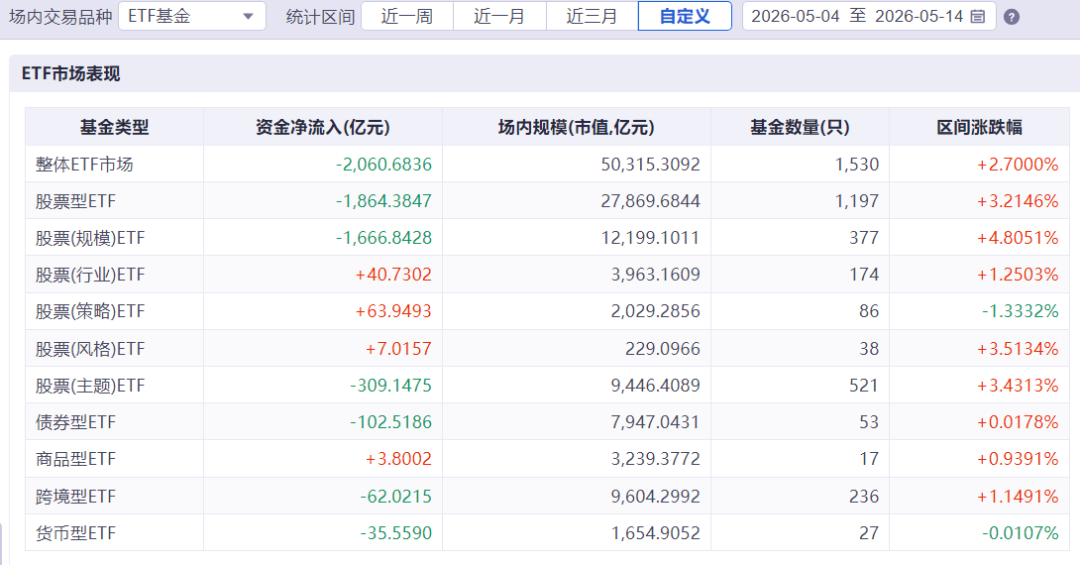Select the 跨境型ETF row label
Image resolution: width=1080 pixels, height=565 pixels.
(76, 496)
